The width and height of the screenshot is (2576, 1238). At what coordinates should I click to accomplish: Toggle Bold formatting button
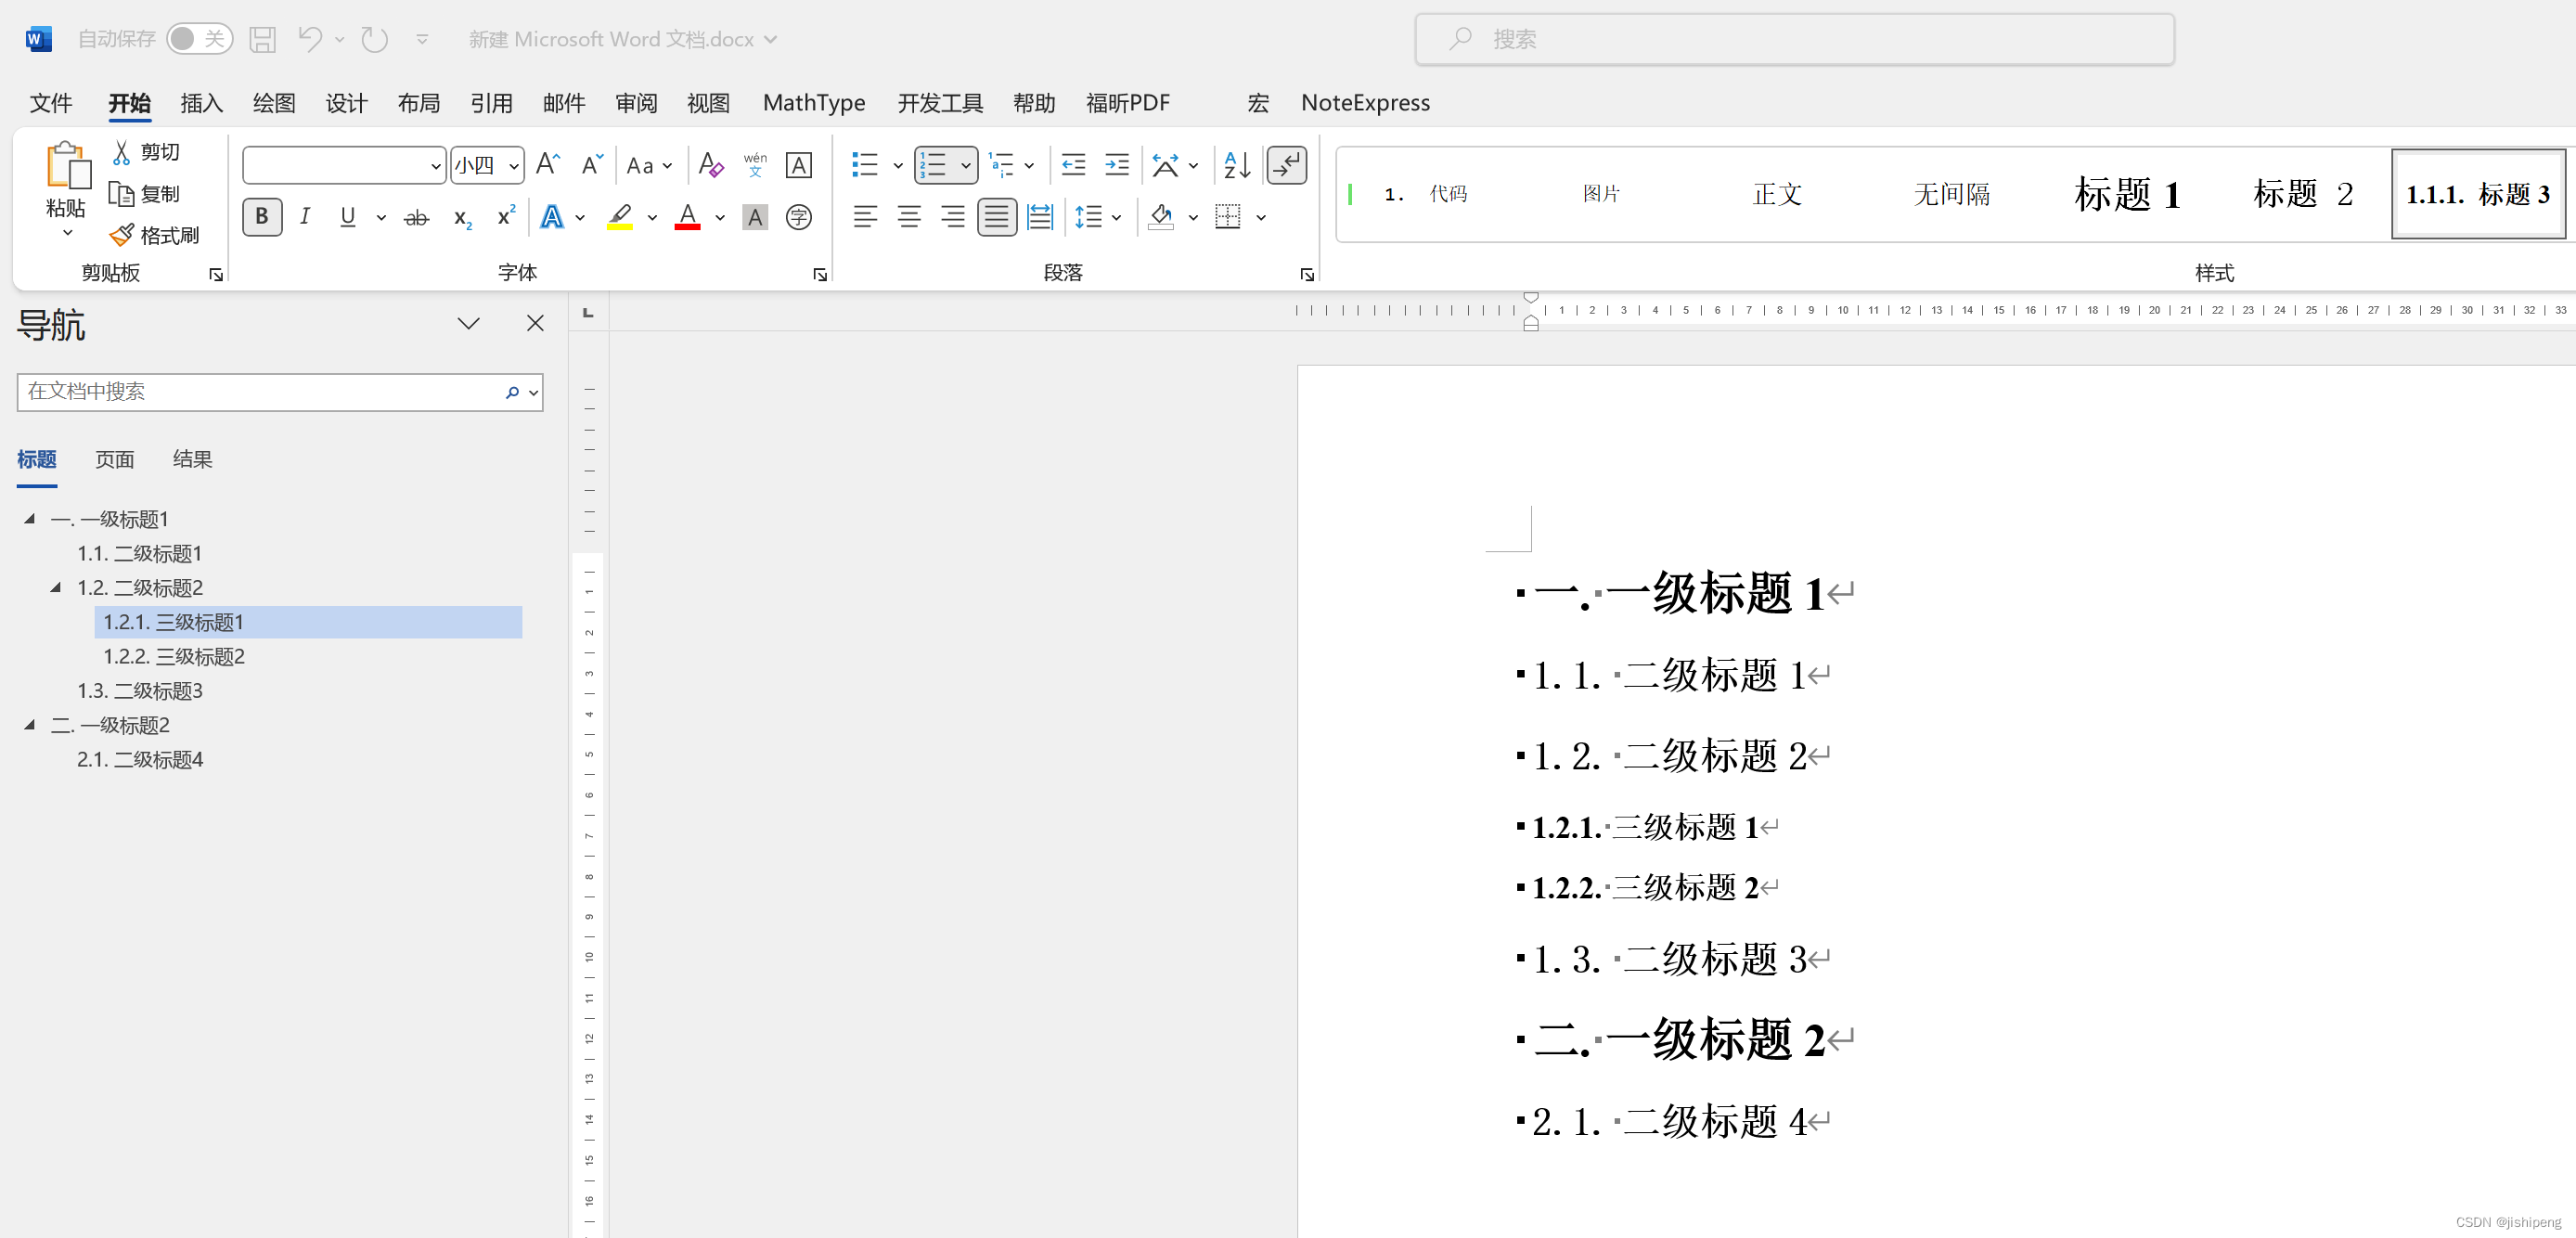(x=262, y=217)
